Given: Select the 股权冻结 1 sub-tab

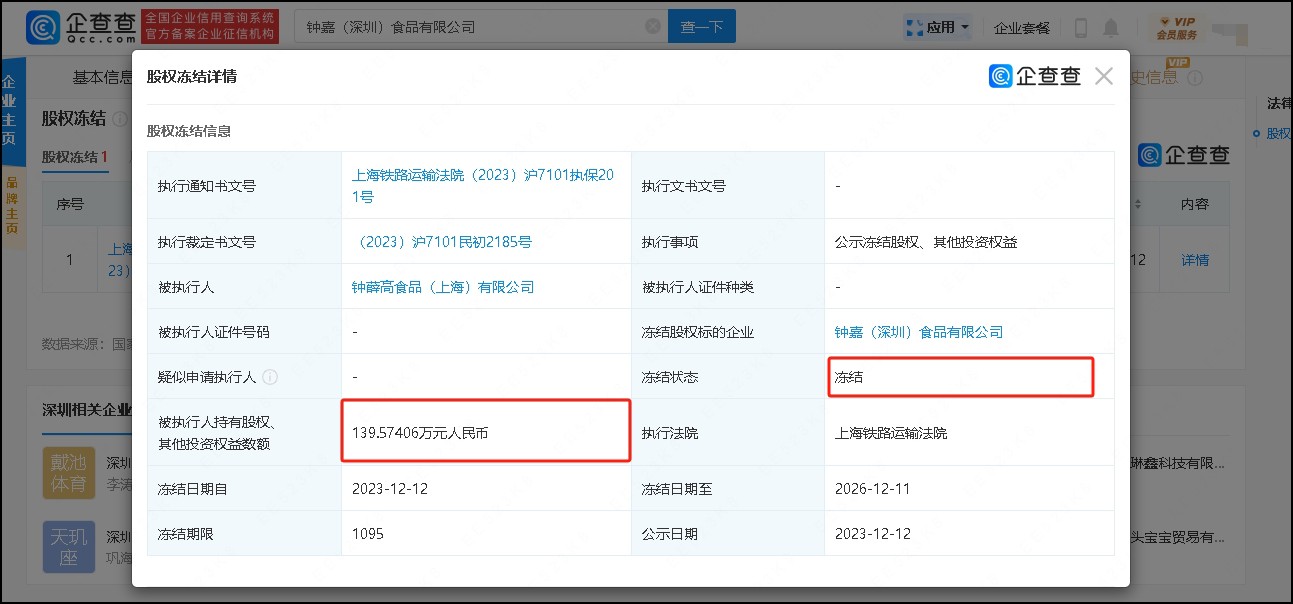Looking at the screenshot, I should [74, 157].
